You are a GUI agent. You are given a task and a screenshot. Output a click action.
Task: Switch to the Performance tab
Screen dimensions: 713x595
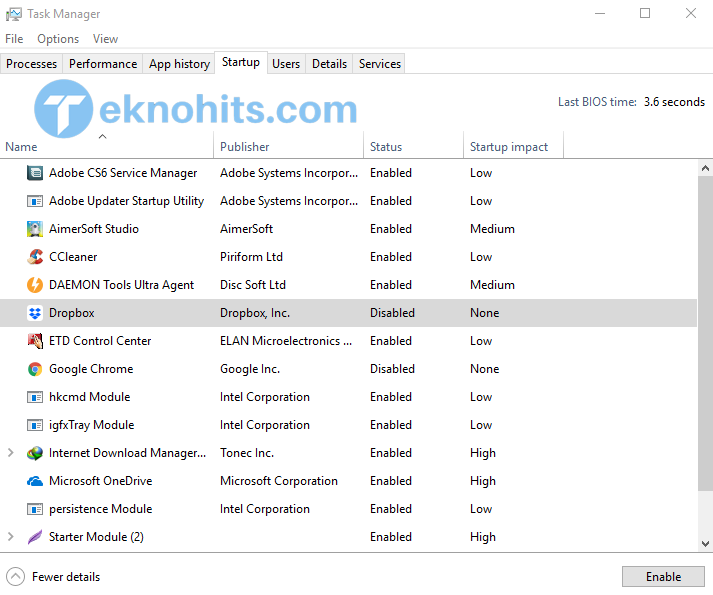tap(103, 64)
